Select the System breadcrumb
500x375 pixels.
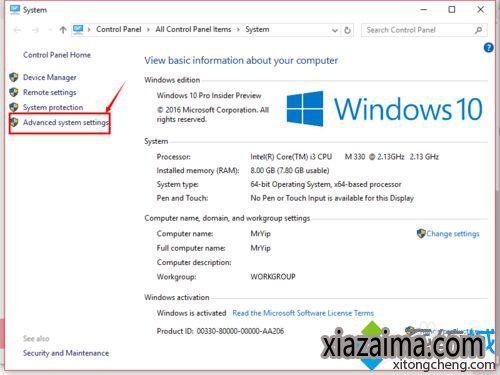(x=257, y=29)
